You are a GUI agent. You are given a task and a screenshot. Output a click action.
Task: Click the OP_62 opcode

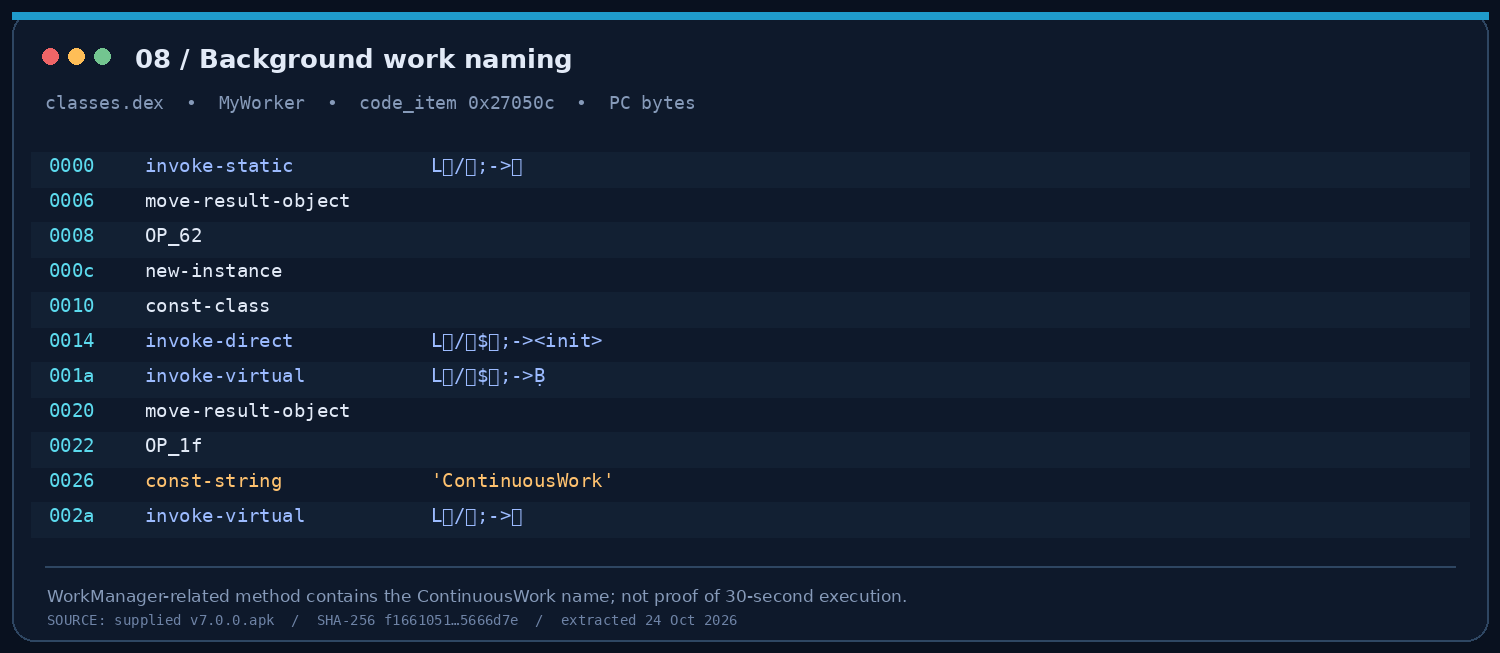tap(174, 236)
